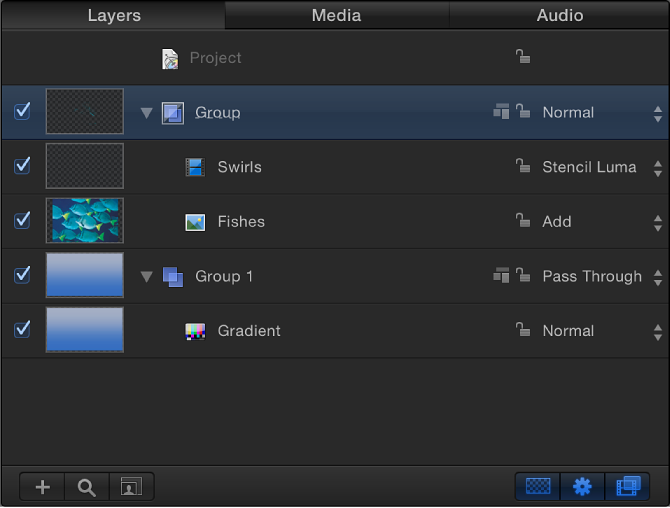670x508 pixels.
Task: Toggle the show masks checkerboard button
Action: [x=538, y=486]
